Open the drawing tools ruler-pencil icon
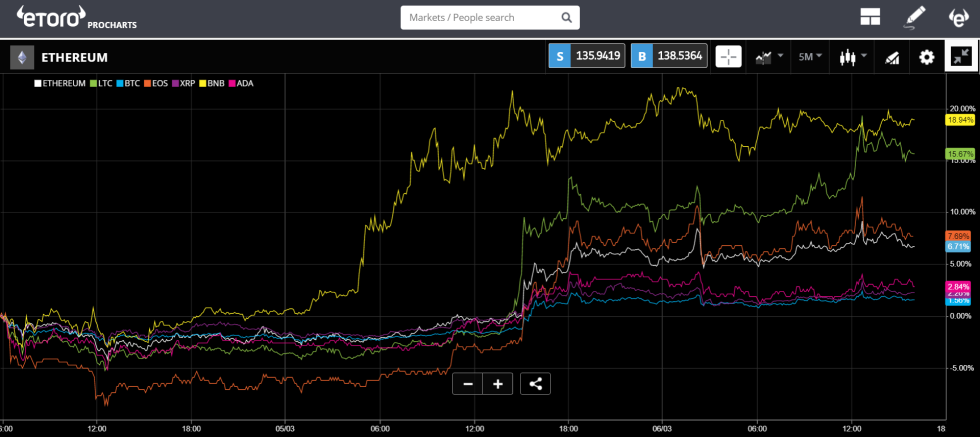980x437 pixels. [x=891, y=57]
